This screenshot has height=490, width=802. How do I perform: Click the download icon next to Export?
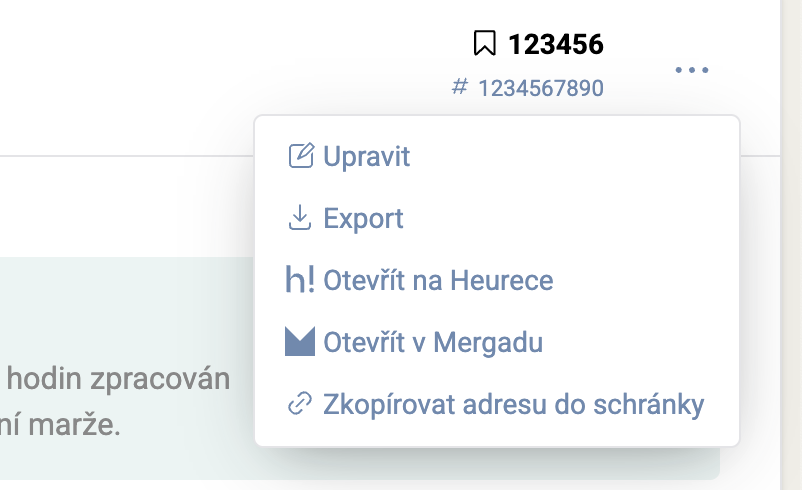tap(300, 218)
